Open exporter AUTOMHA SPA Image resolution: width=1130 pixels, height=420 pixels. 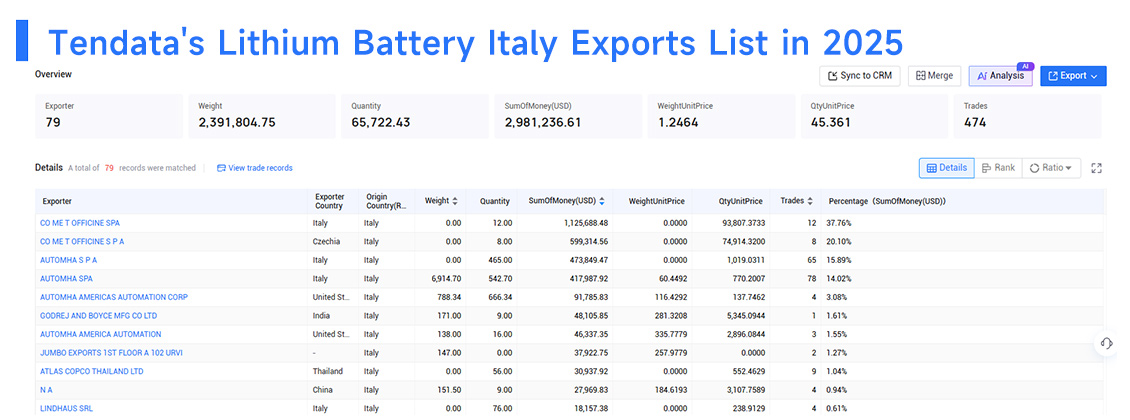66,279
